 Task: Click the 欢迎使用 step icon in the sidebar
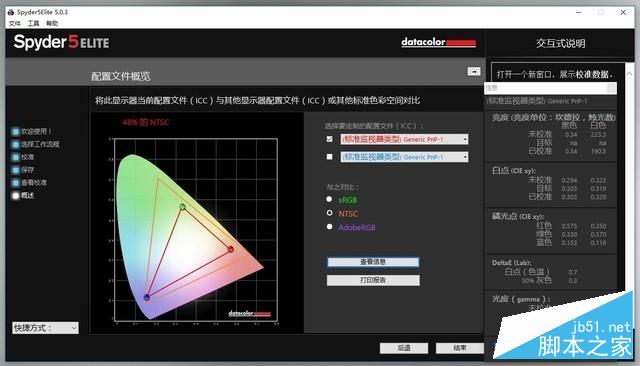coord(16,131)
